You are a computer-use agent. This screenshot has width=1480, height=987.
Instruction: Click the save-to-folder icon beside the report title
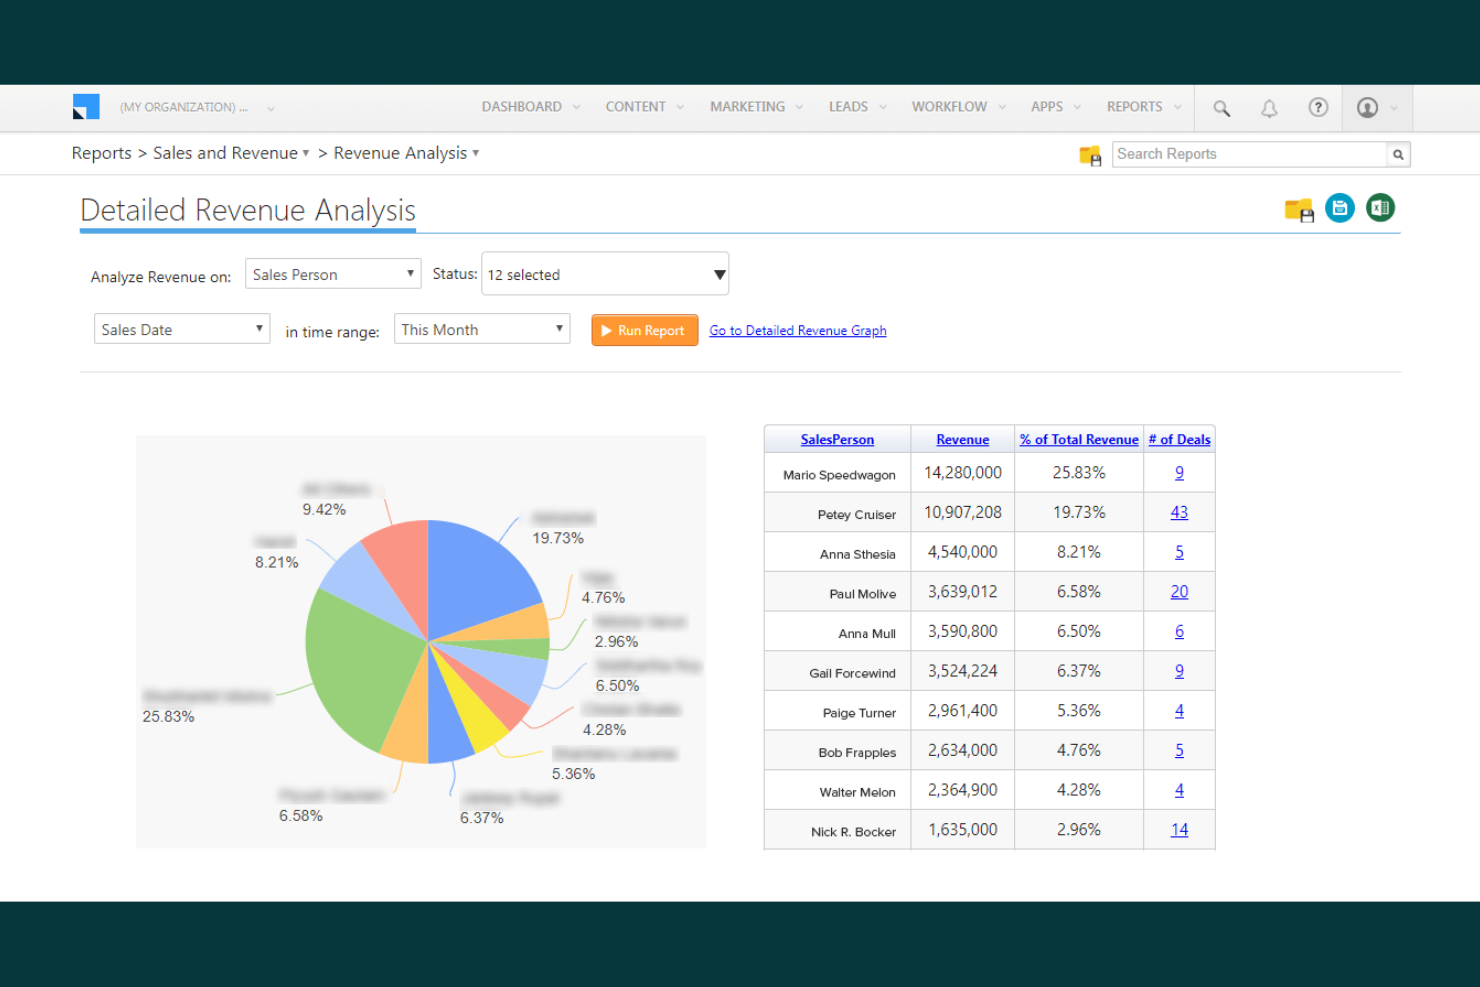(1298, 210)
